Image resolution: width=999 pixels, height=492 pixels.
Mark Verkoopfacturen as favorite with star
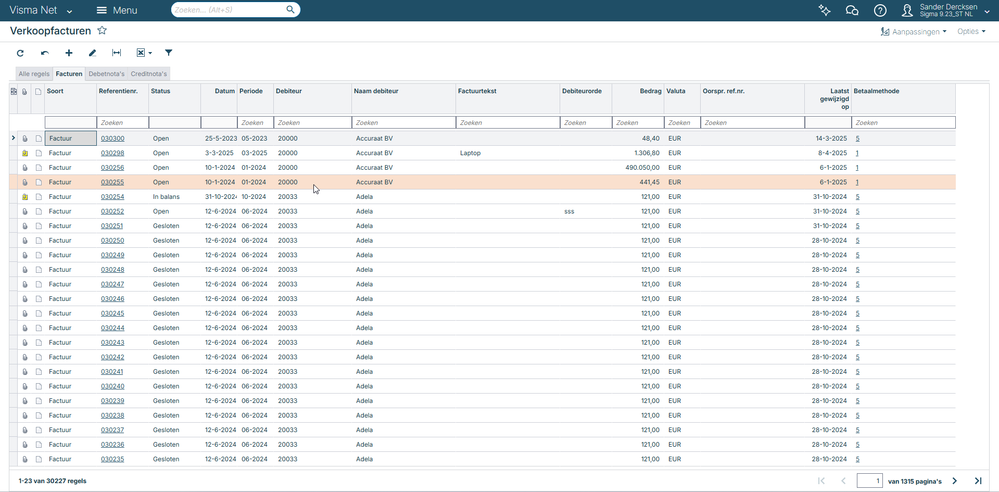pyautogui.click(x=102, y=31)
